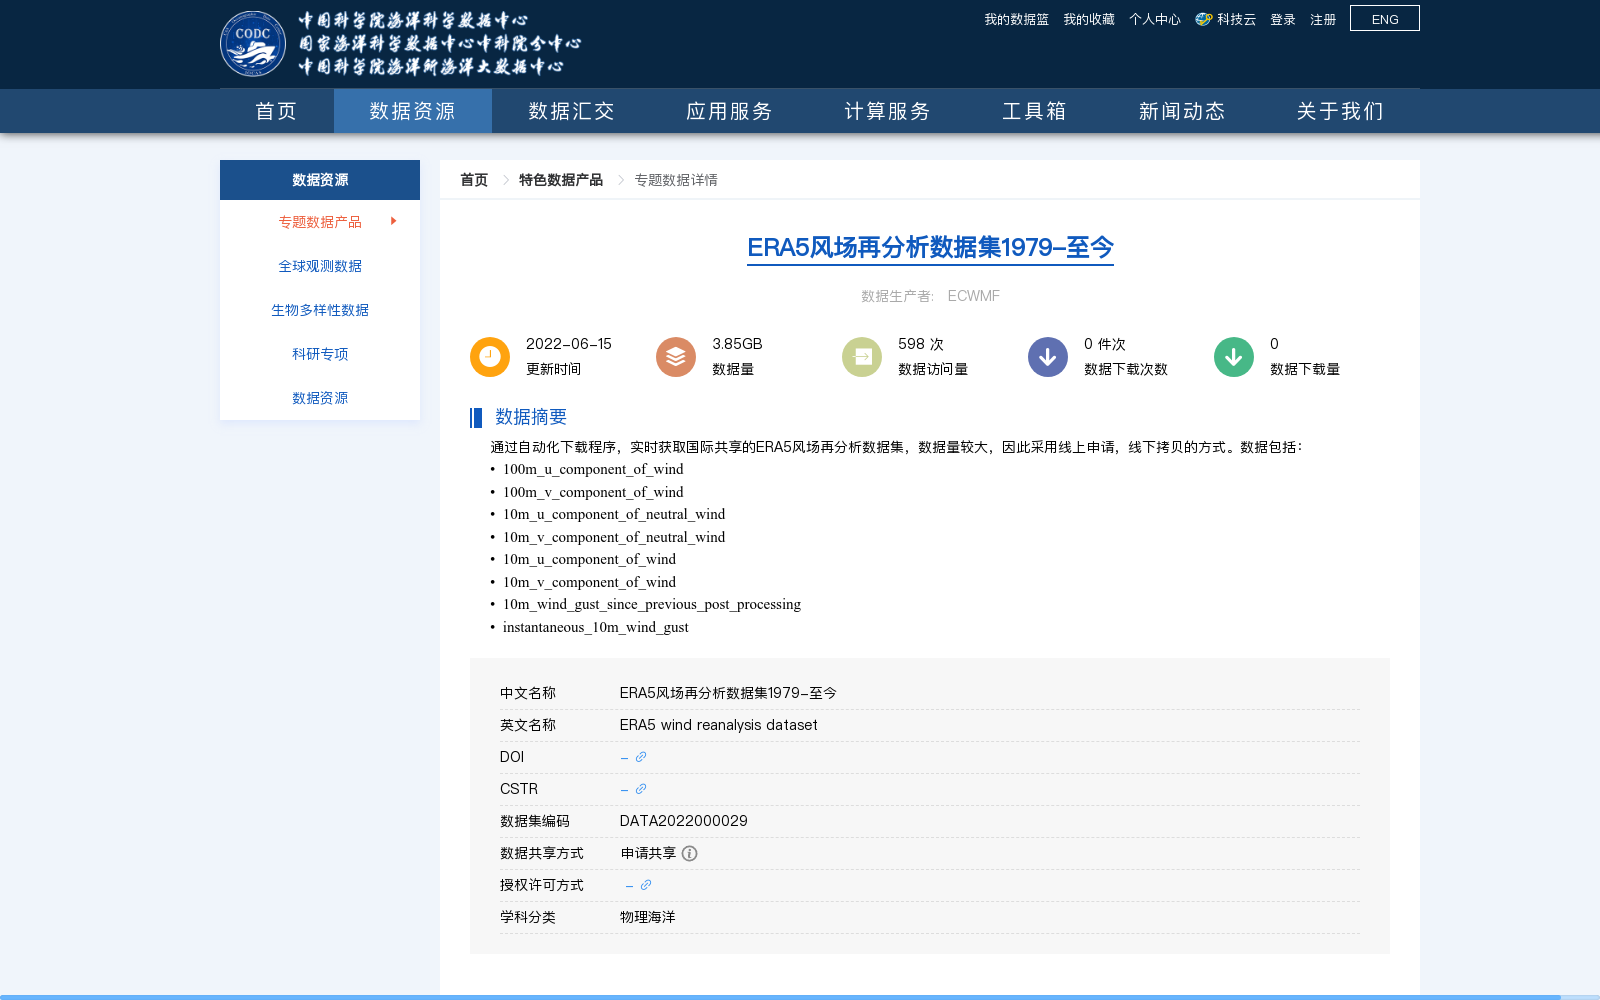This screenshot has height=1000, width=1600.
Task: Click the 2022-06-15 update date
Action: point(569,344)
